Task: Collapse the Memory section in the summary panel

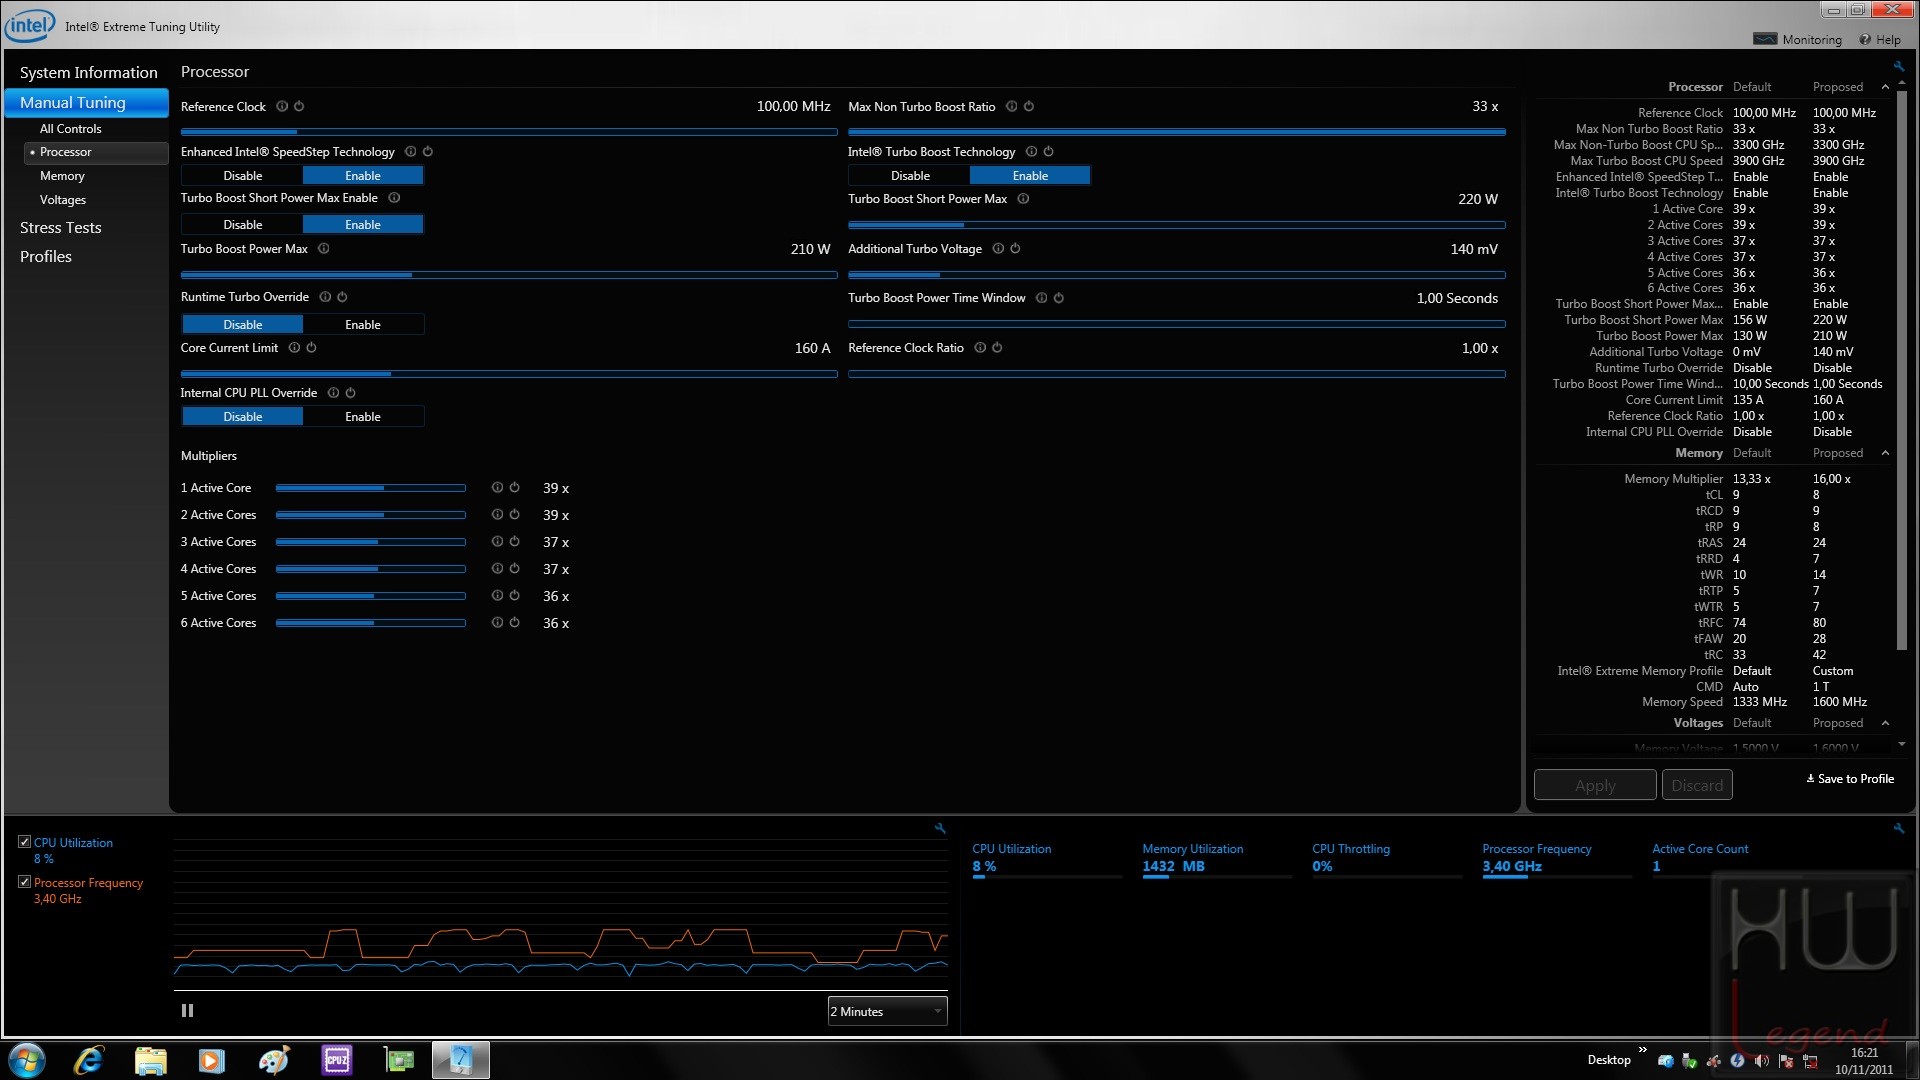Action: [1885, 453]
